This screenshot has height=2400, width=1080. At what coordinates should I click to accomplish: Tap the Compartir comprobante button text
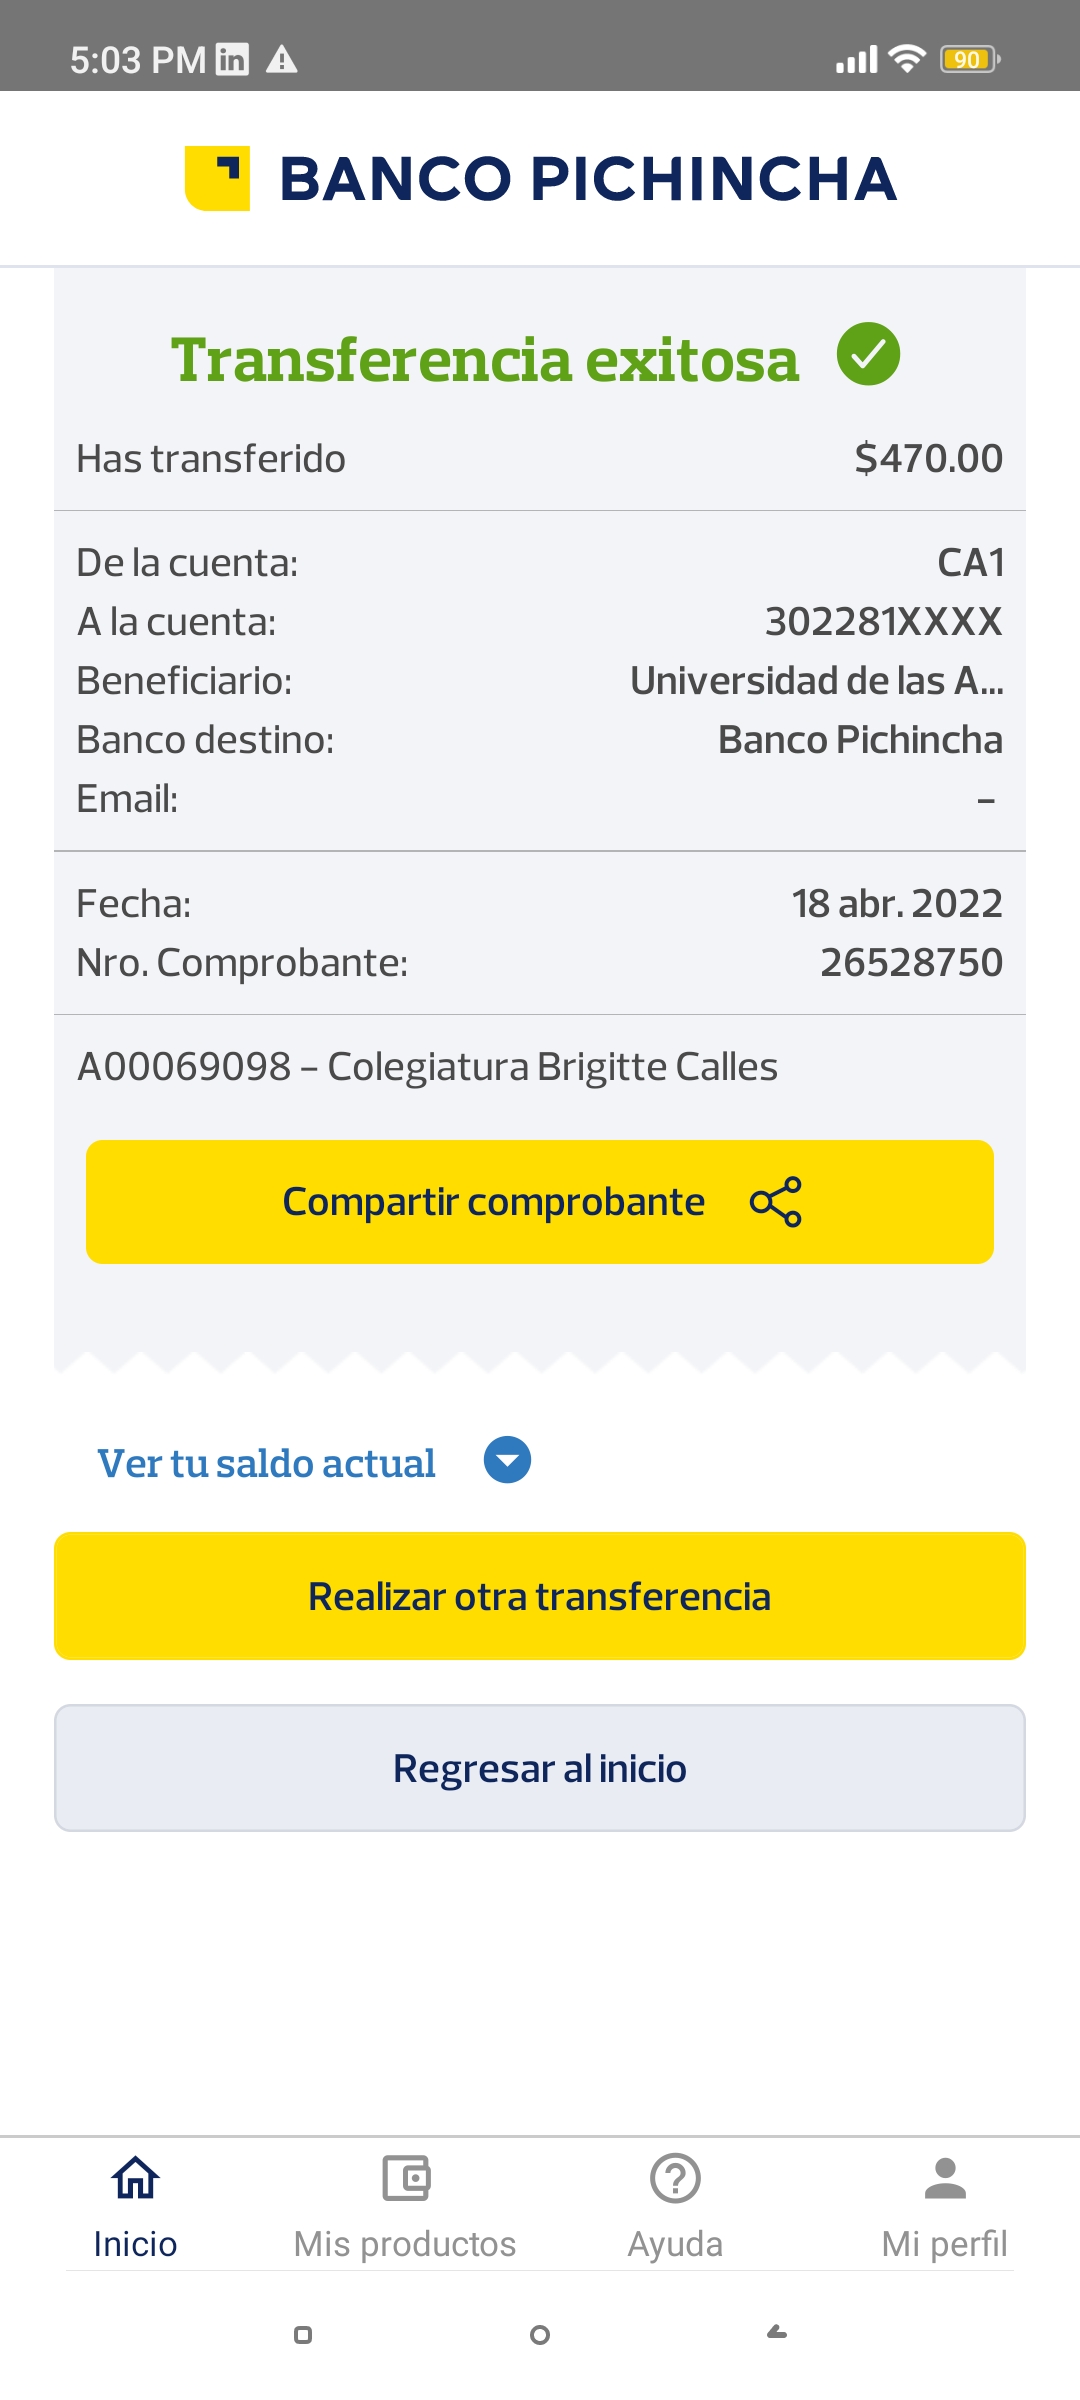coord(494,1202)
